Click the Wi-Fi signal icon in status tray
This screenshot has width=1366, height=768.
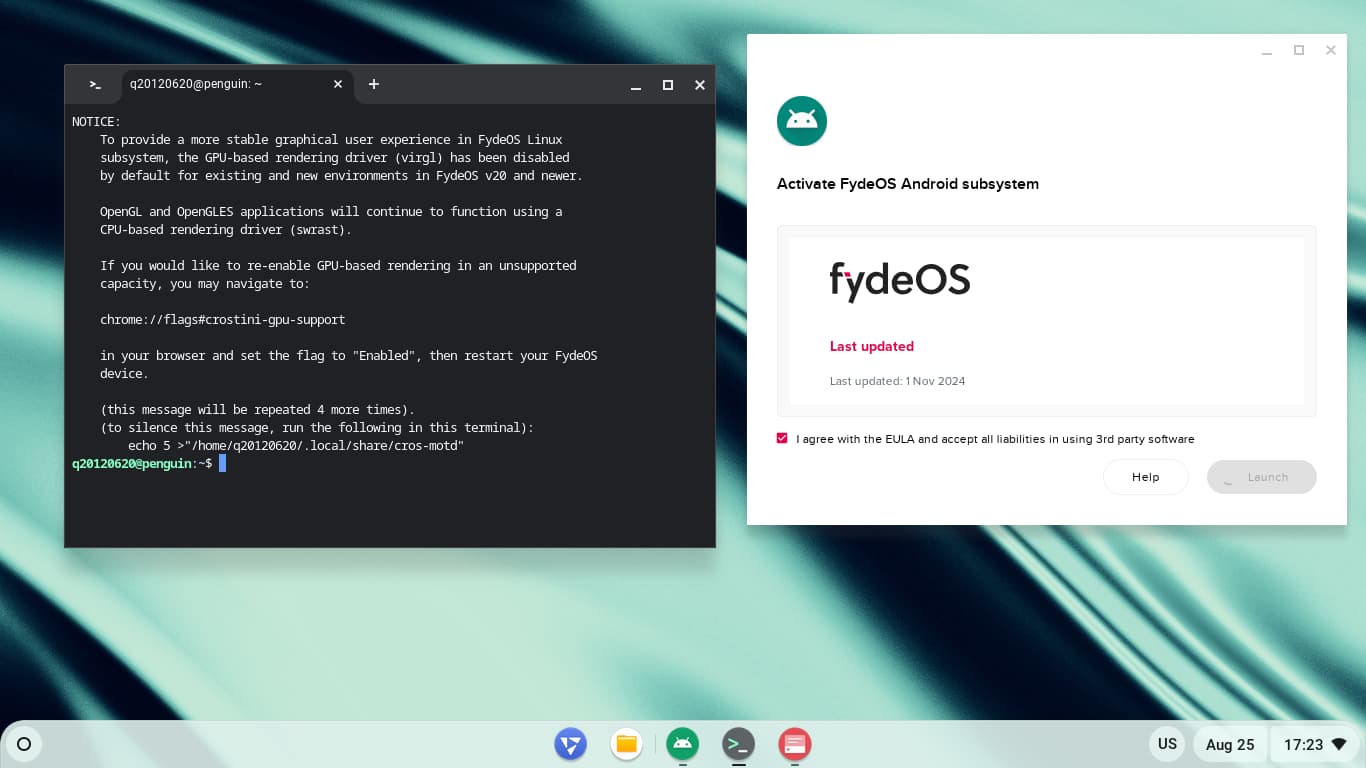click(1339, 745)
